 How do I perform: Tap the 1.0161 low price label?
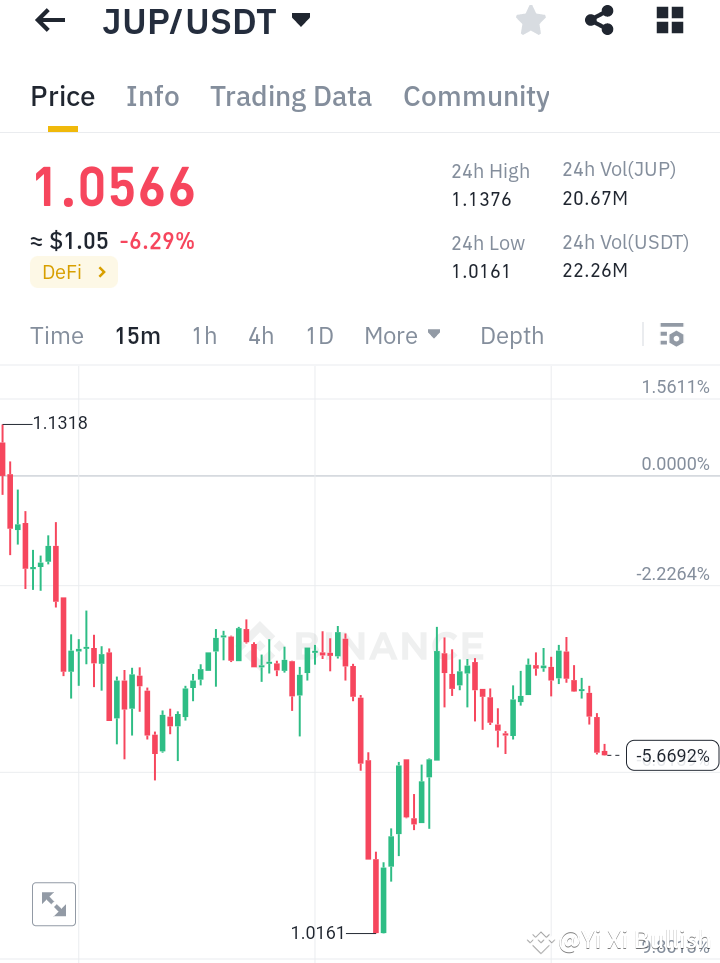319,932
